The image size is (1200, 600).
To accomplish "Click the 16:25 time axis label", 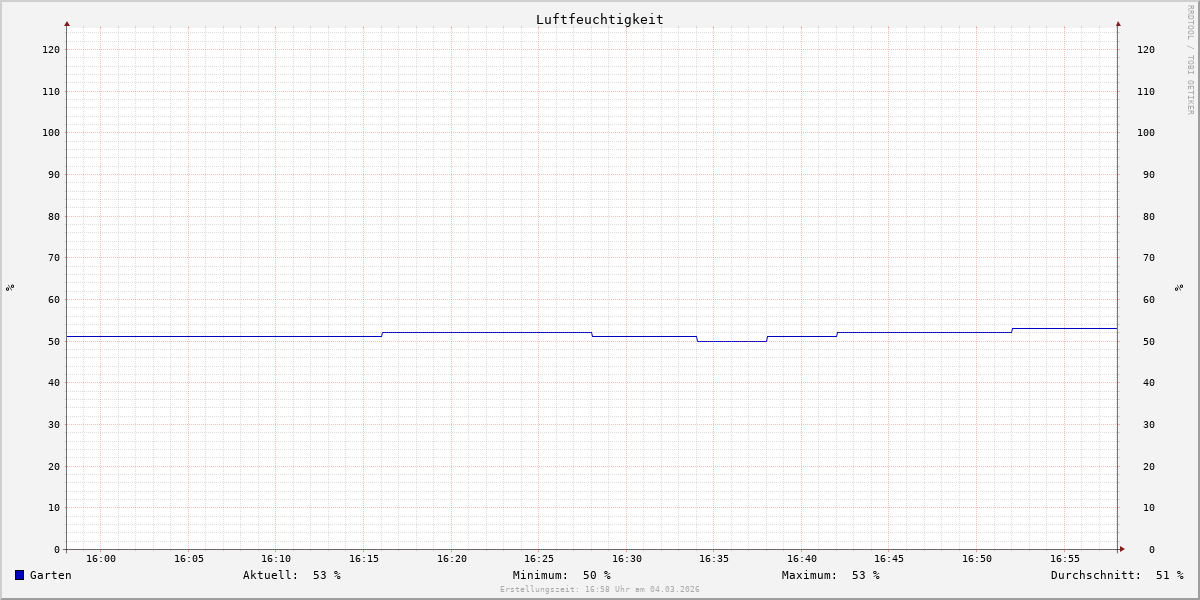I will click(x=539, y=559).
